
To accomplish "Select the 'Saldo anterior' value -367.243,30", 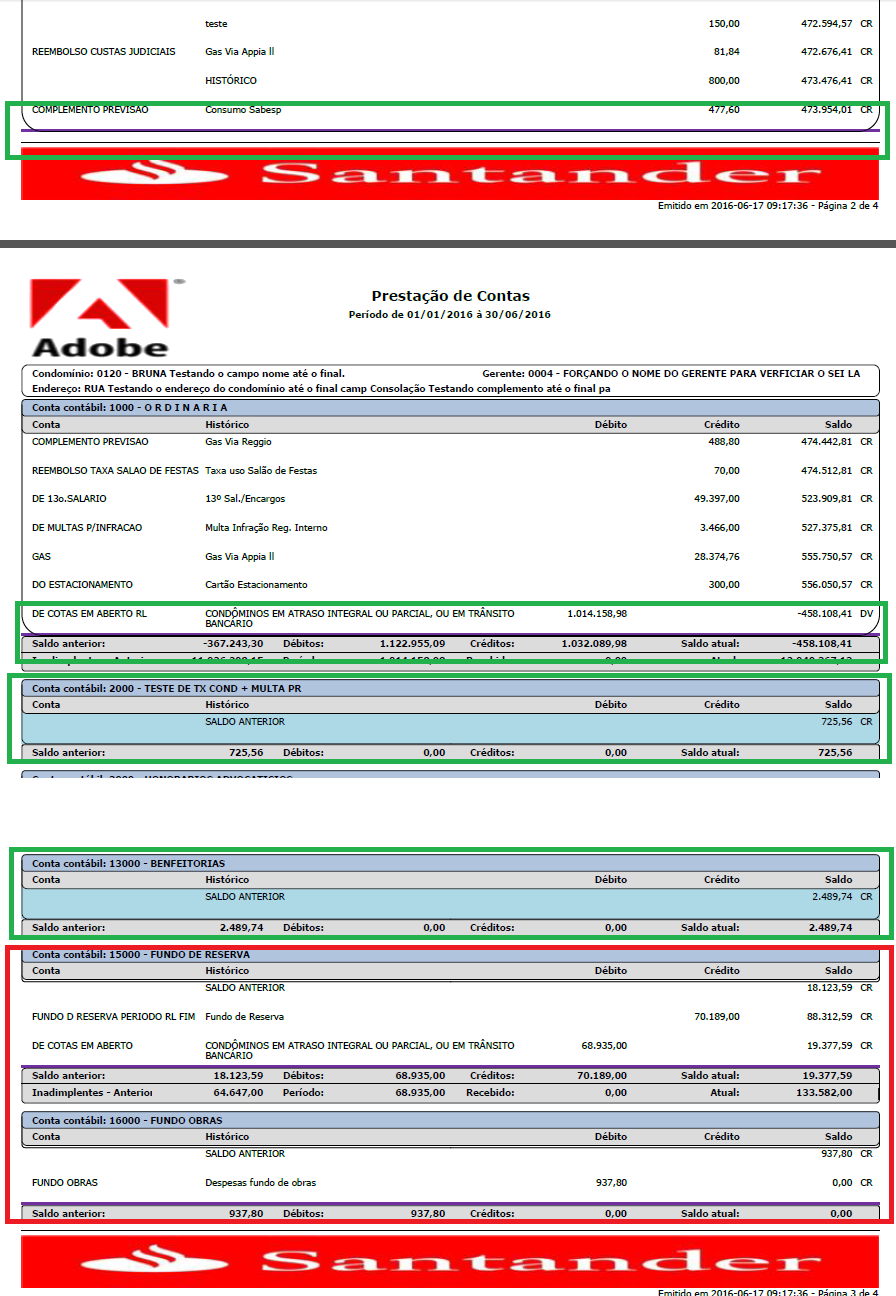I will click(233, 643).
